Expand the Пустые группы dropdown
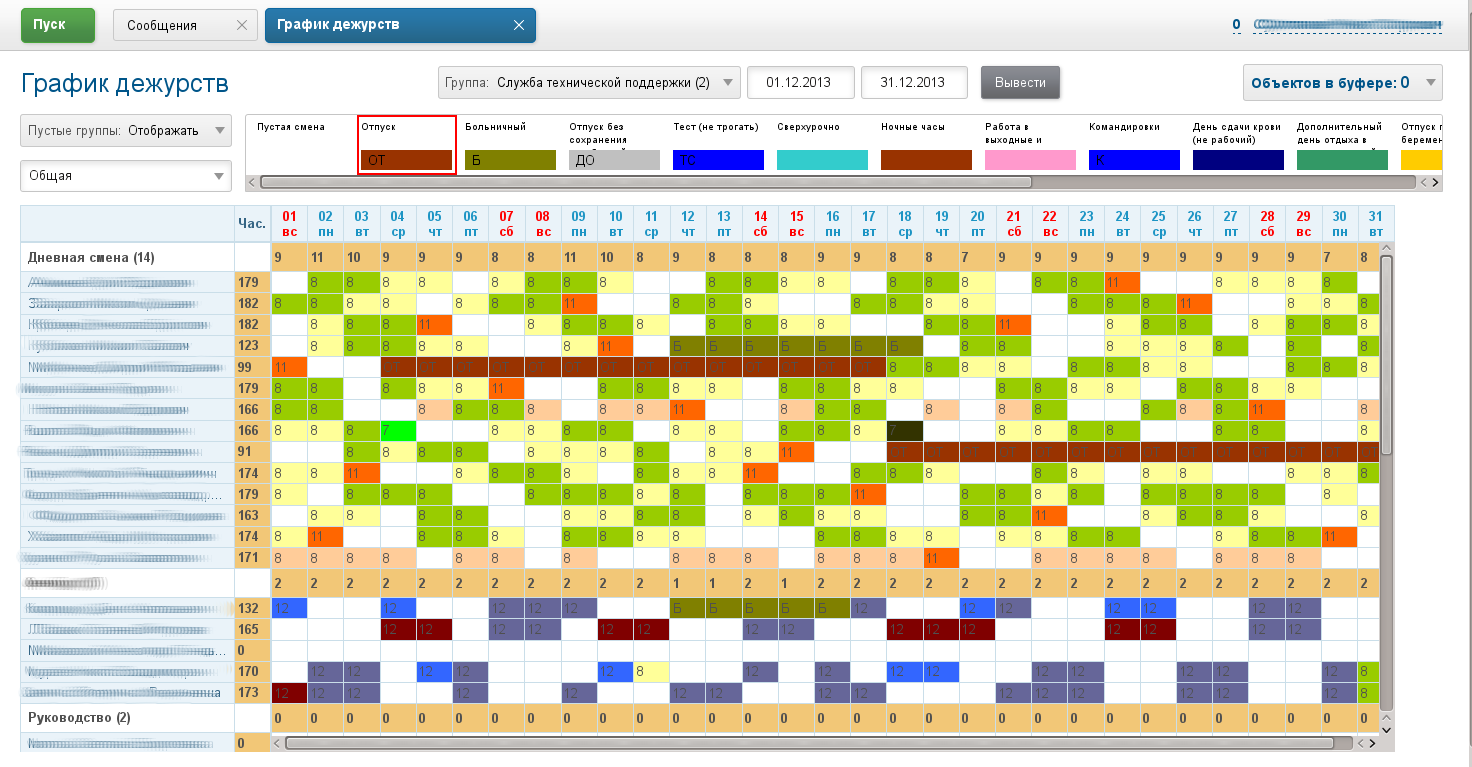 [126, 131]
